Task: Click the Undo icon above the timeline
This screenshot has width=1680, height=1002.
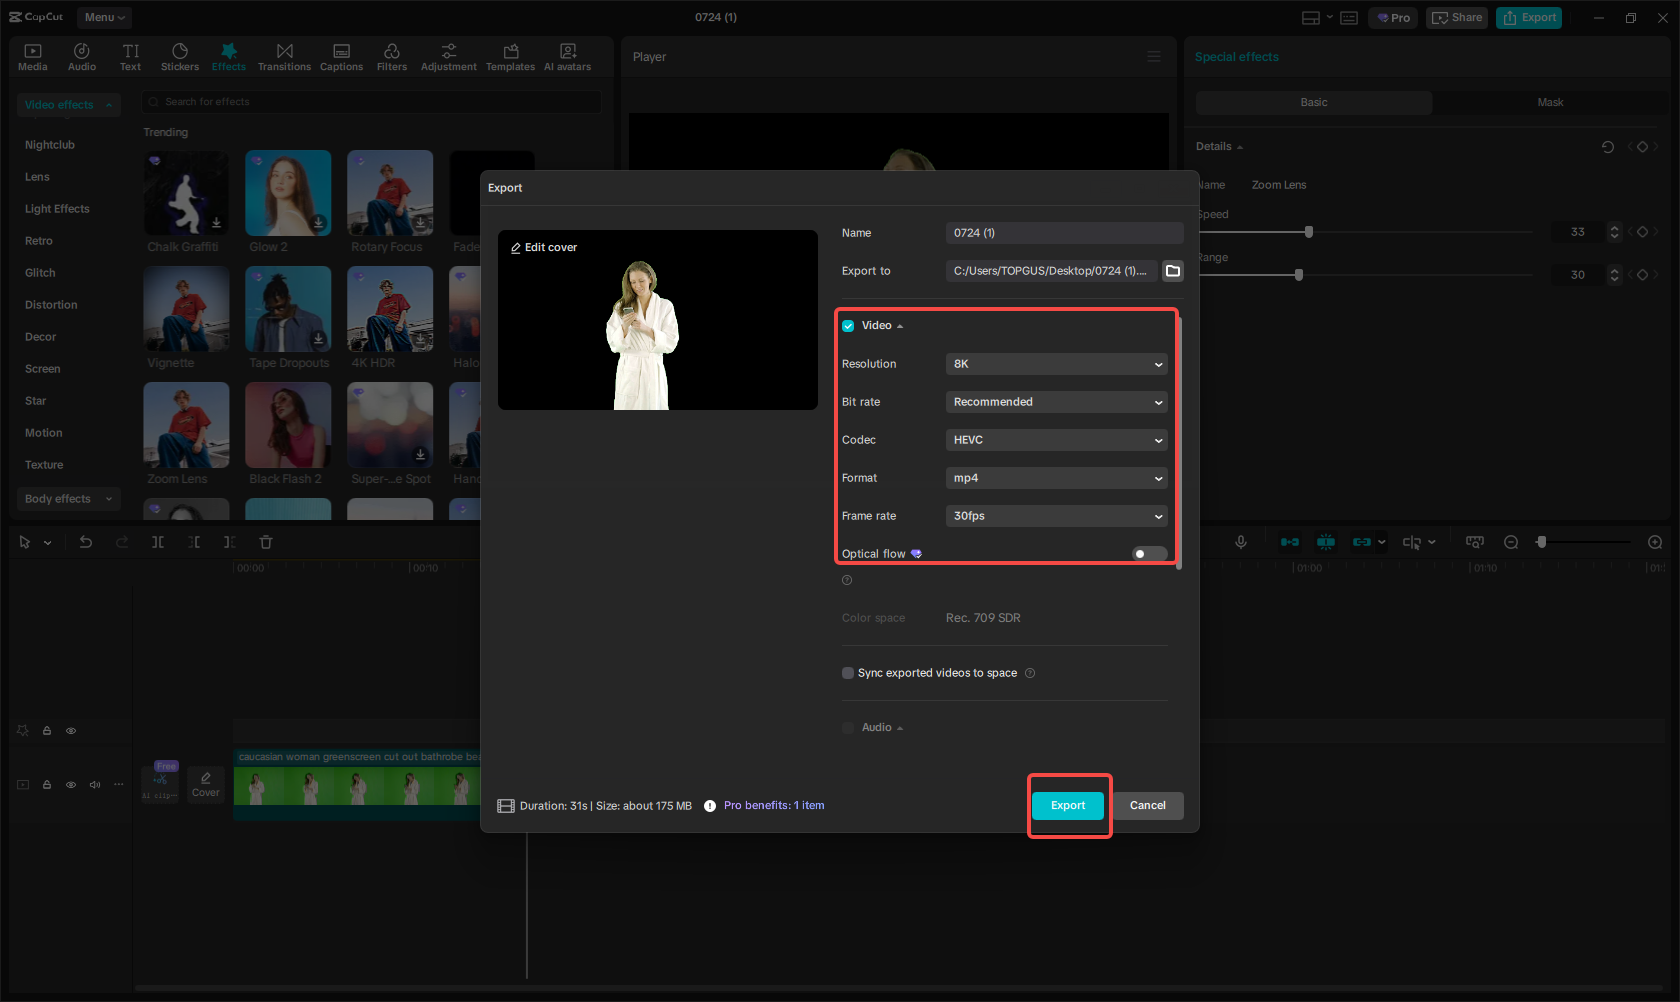Action: coord(86,542)
